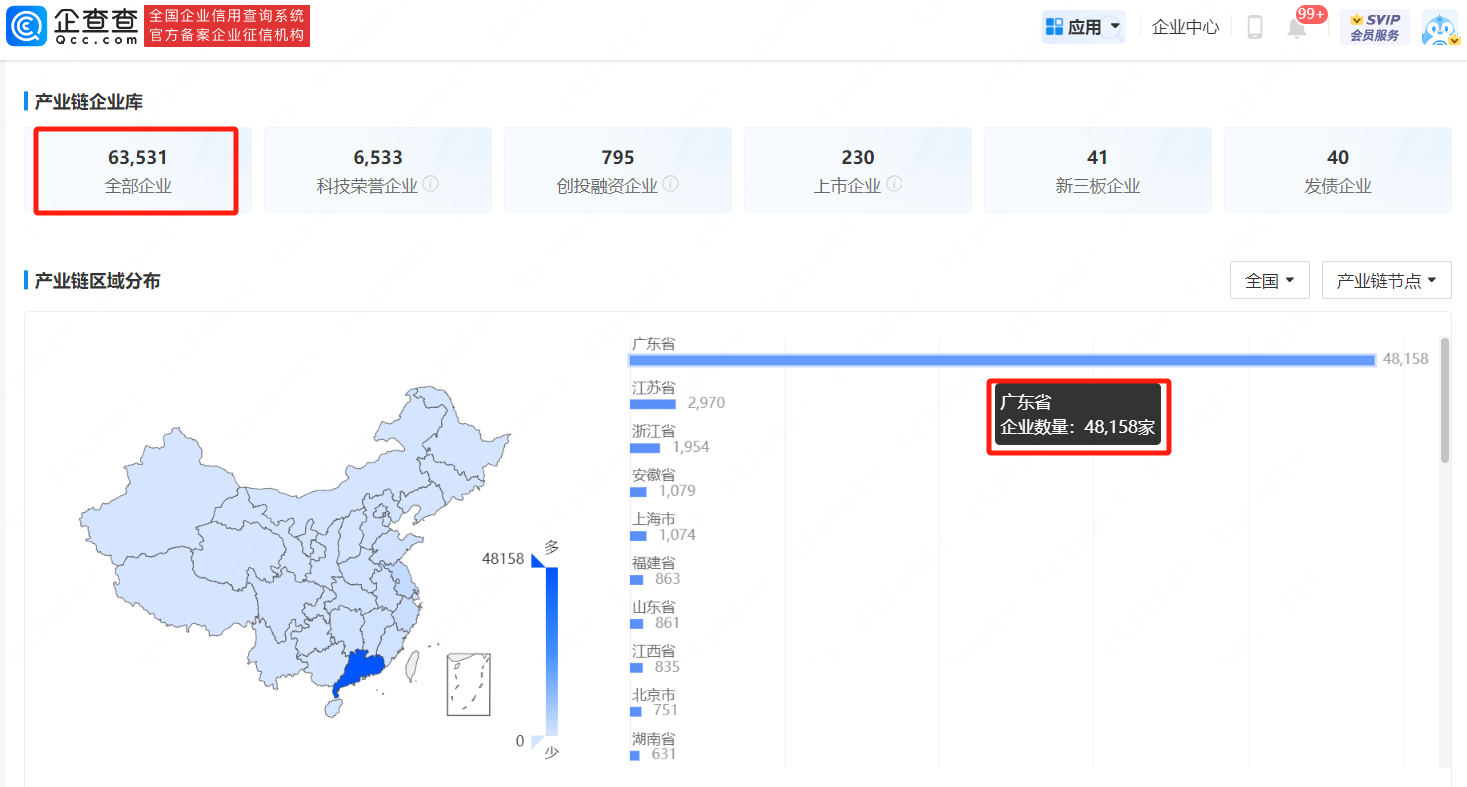This screenshot has width=1467, height=787.
Task: Click the SVIP member service icon
Action: pyautogui.click(x=1374, y=27)
